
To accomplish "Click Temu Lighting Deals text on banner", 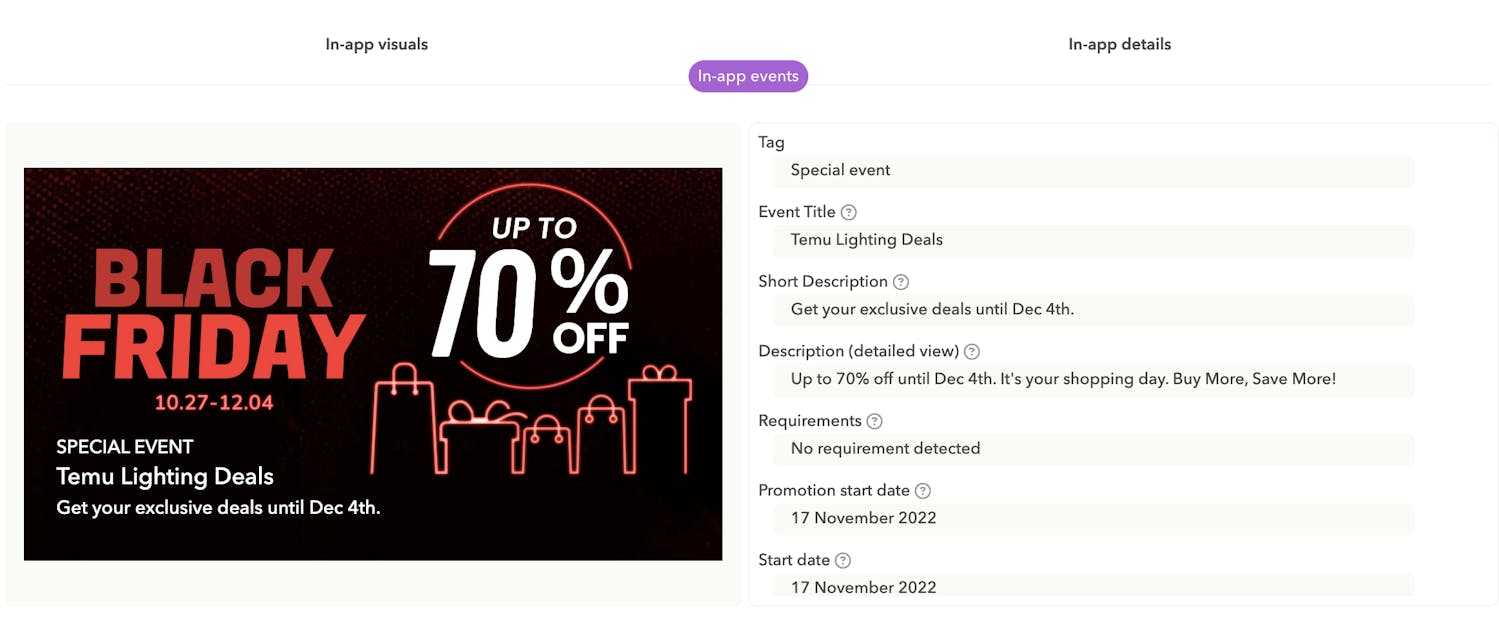I will (165, 477).
